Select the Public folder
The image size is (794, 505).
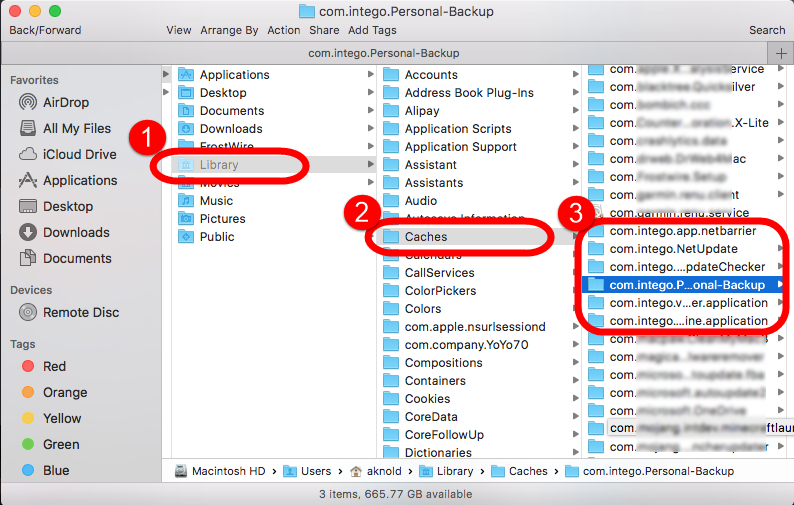coord(207,237)
